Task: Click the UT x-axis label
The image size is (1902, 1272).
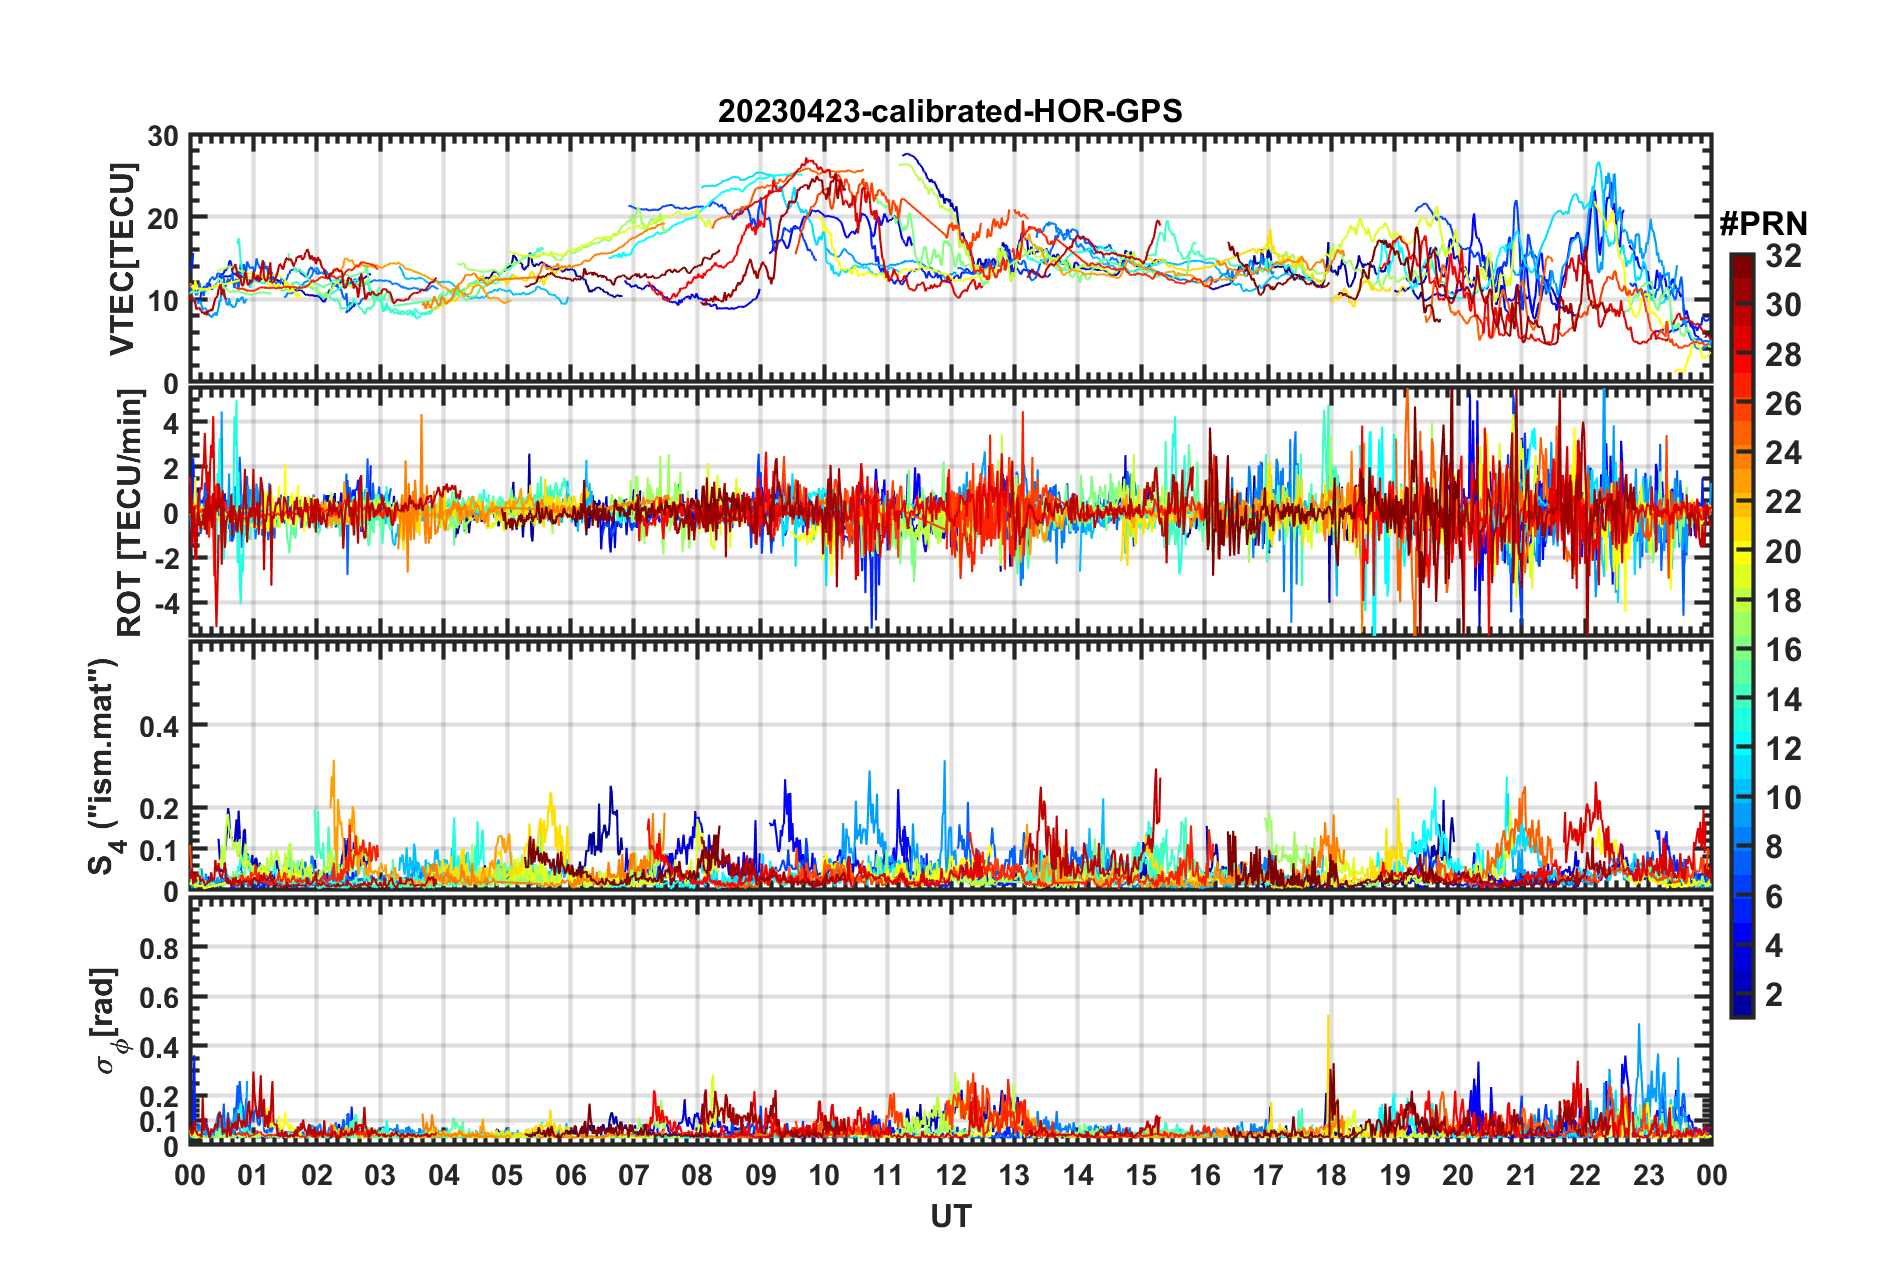Action: (951, 1216)
